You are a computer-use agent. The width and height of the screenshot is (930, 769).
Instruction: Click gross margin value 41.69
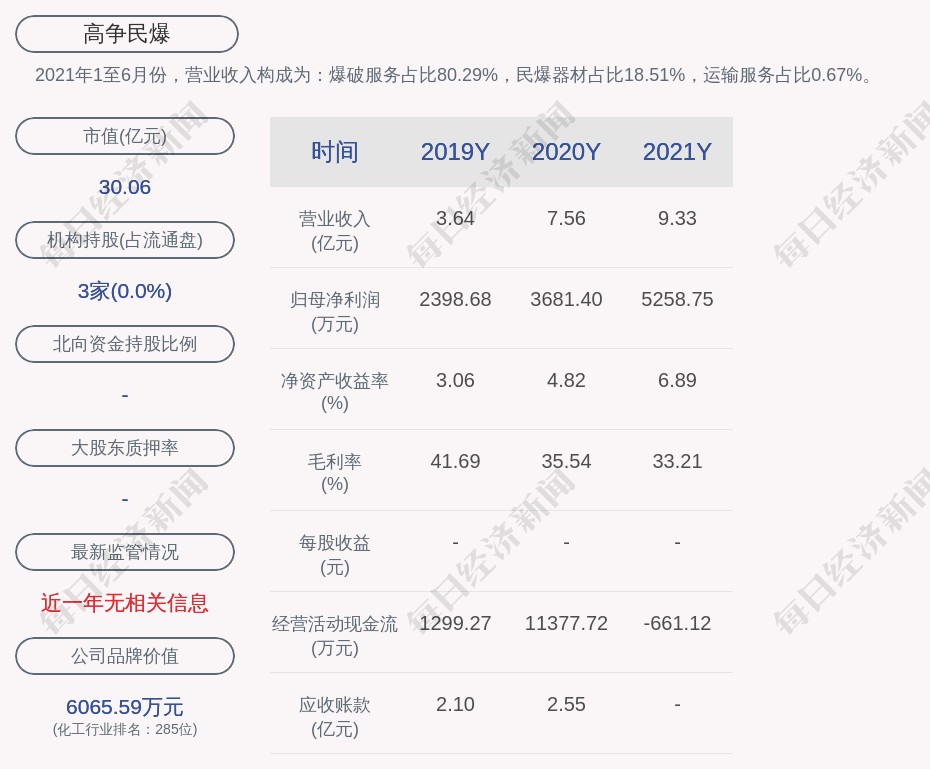click(455, 461)
